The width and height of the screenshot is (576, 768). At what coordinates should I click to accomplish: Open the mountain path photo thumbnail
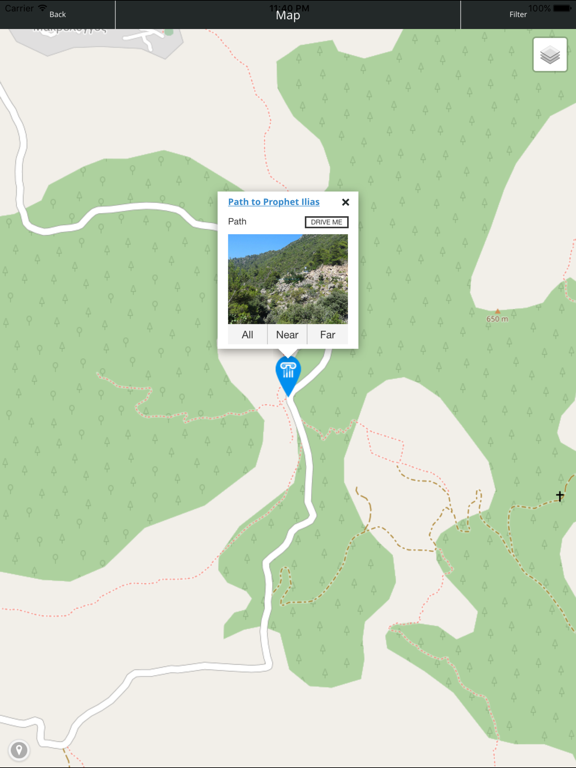pos(288,279)
